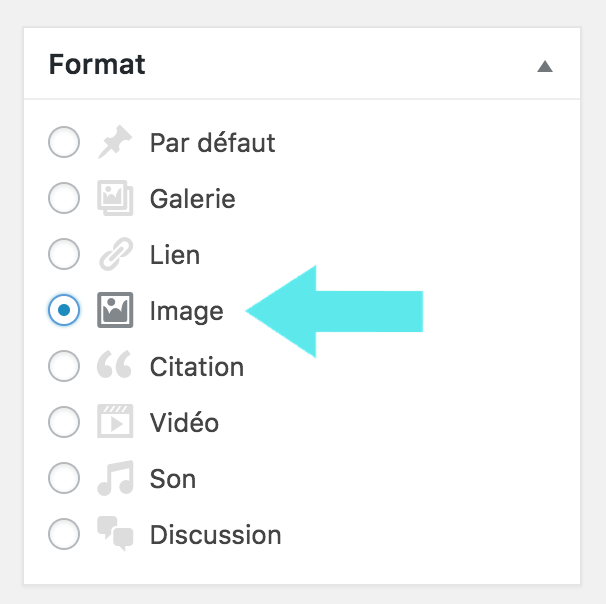Click the Discussion text label
Image resolution: width=606 pixels, height=604 pixels.
click(215, 535)
